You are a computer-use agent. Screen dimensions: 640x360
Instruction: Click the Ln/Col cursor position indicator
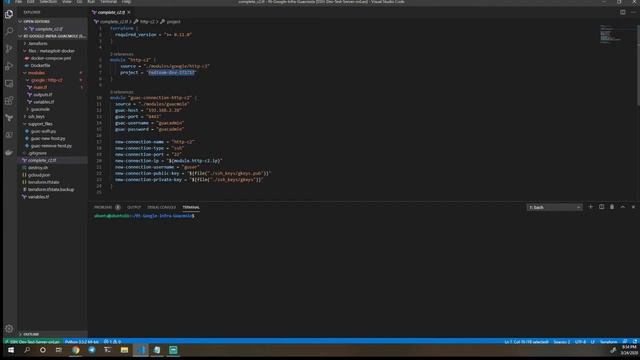pyautogui.click(x=527, y=342)
